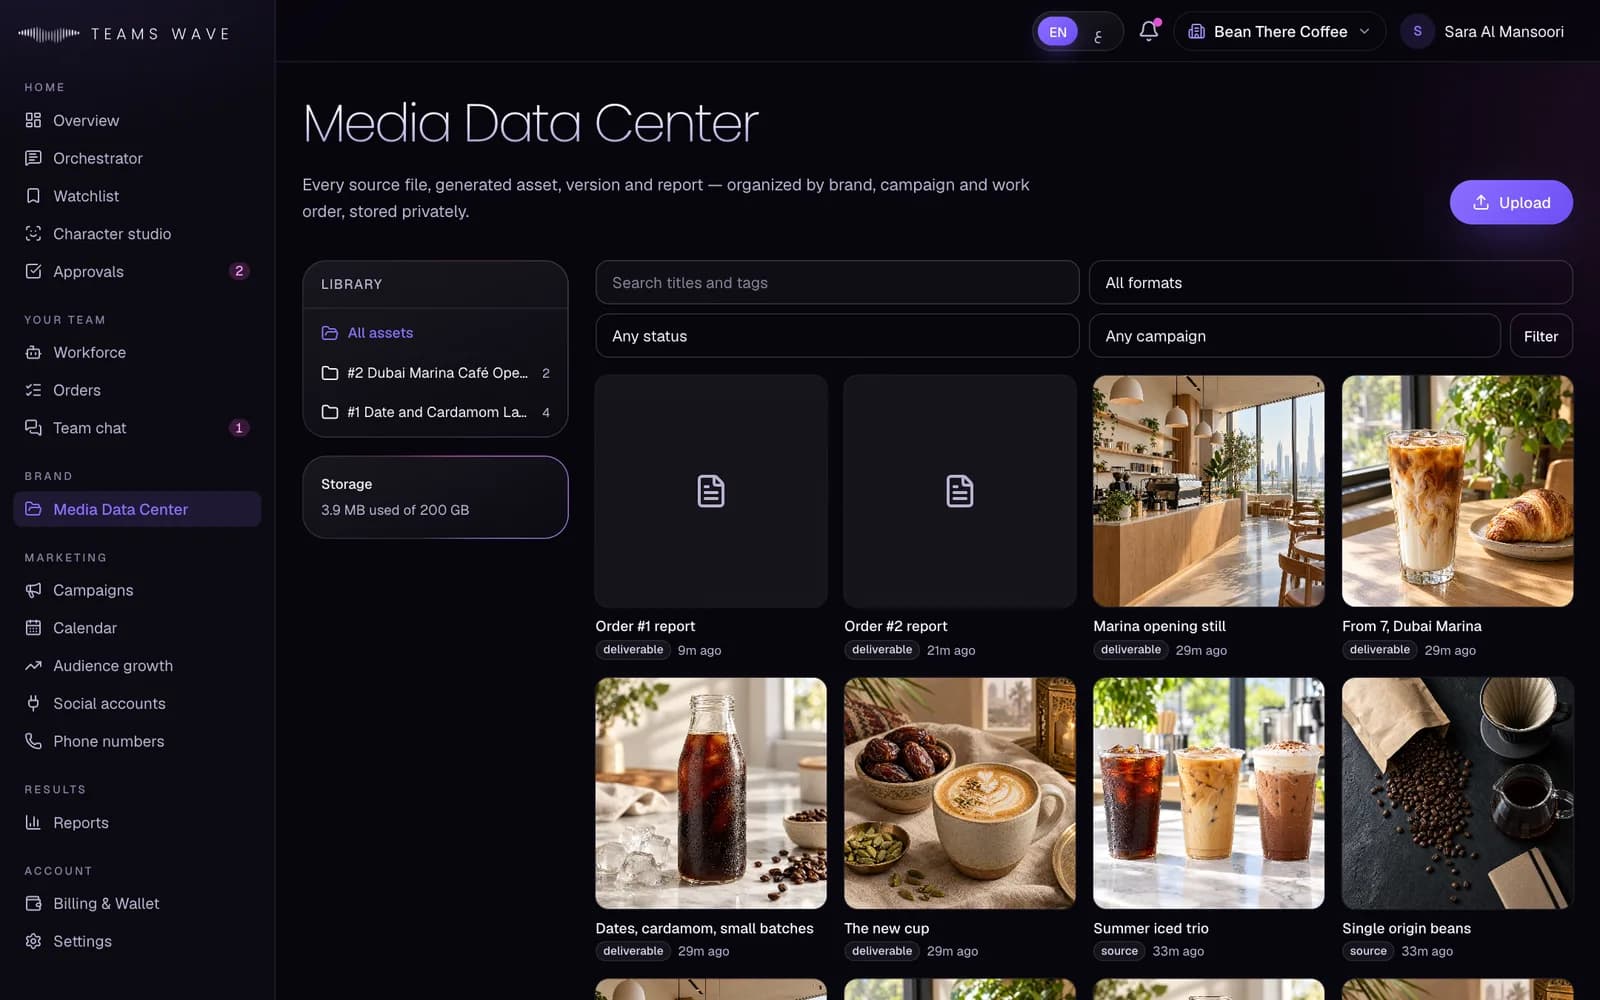Open the Bean There Coffee workspace dropdown
This screenshot has height=1000, width=1600.
(x=1279, y=31)
